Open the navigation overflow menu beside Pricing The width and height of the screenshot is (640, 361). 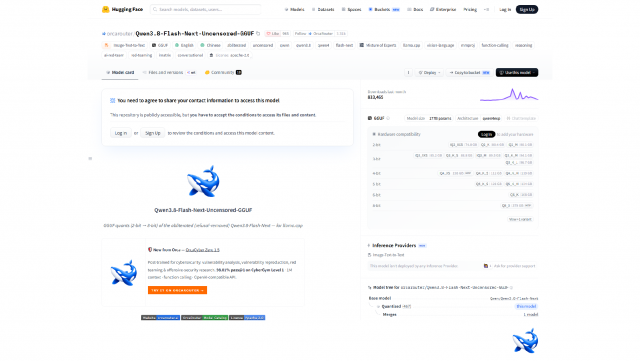point(486,9)
